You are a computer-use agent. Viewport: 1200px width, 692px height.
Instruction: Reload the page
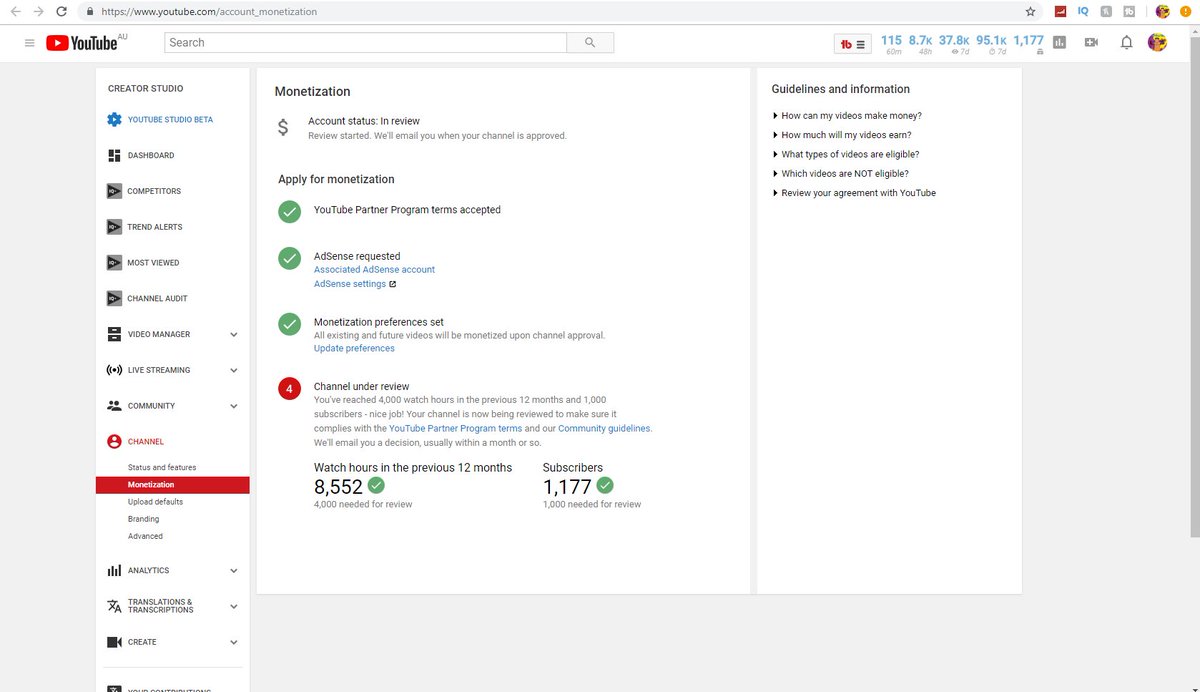click(62, 12)
